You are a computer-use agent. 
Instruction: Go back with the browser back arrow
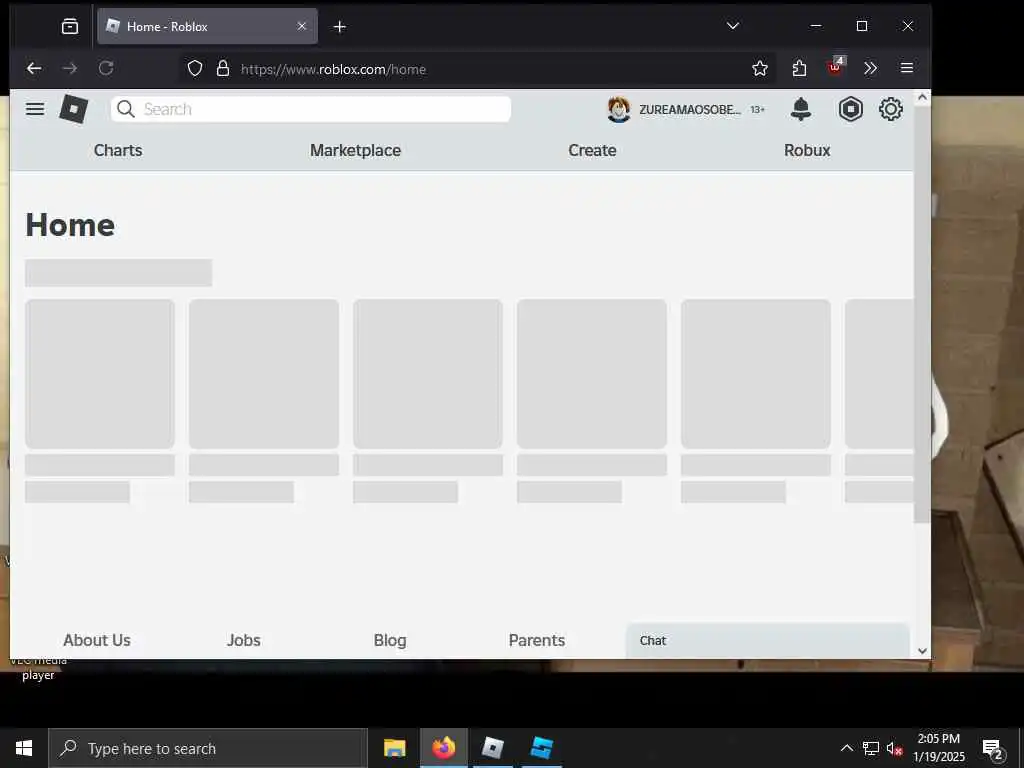click(34, 68)
